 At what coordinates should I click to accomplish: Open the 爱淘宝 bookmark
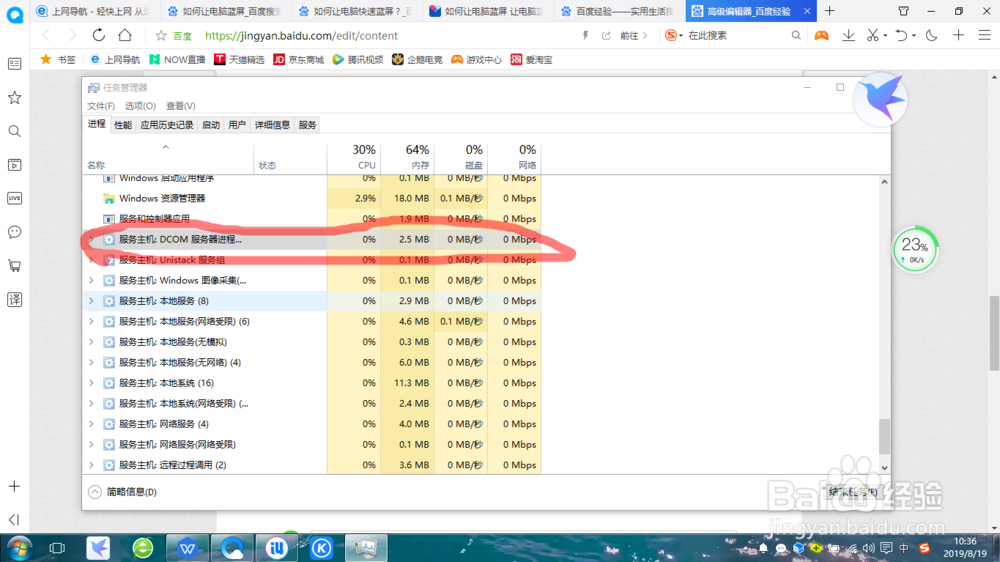(x=531, y=59)
